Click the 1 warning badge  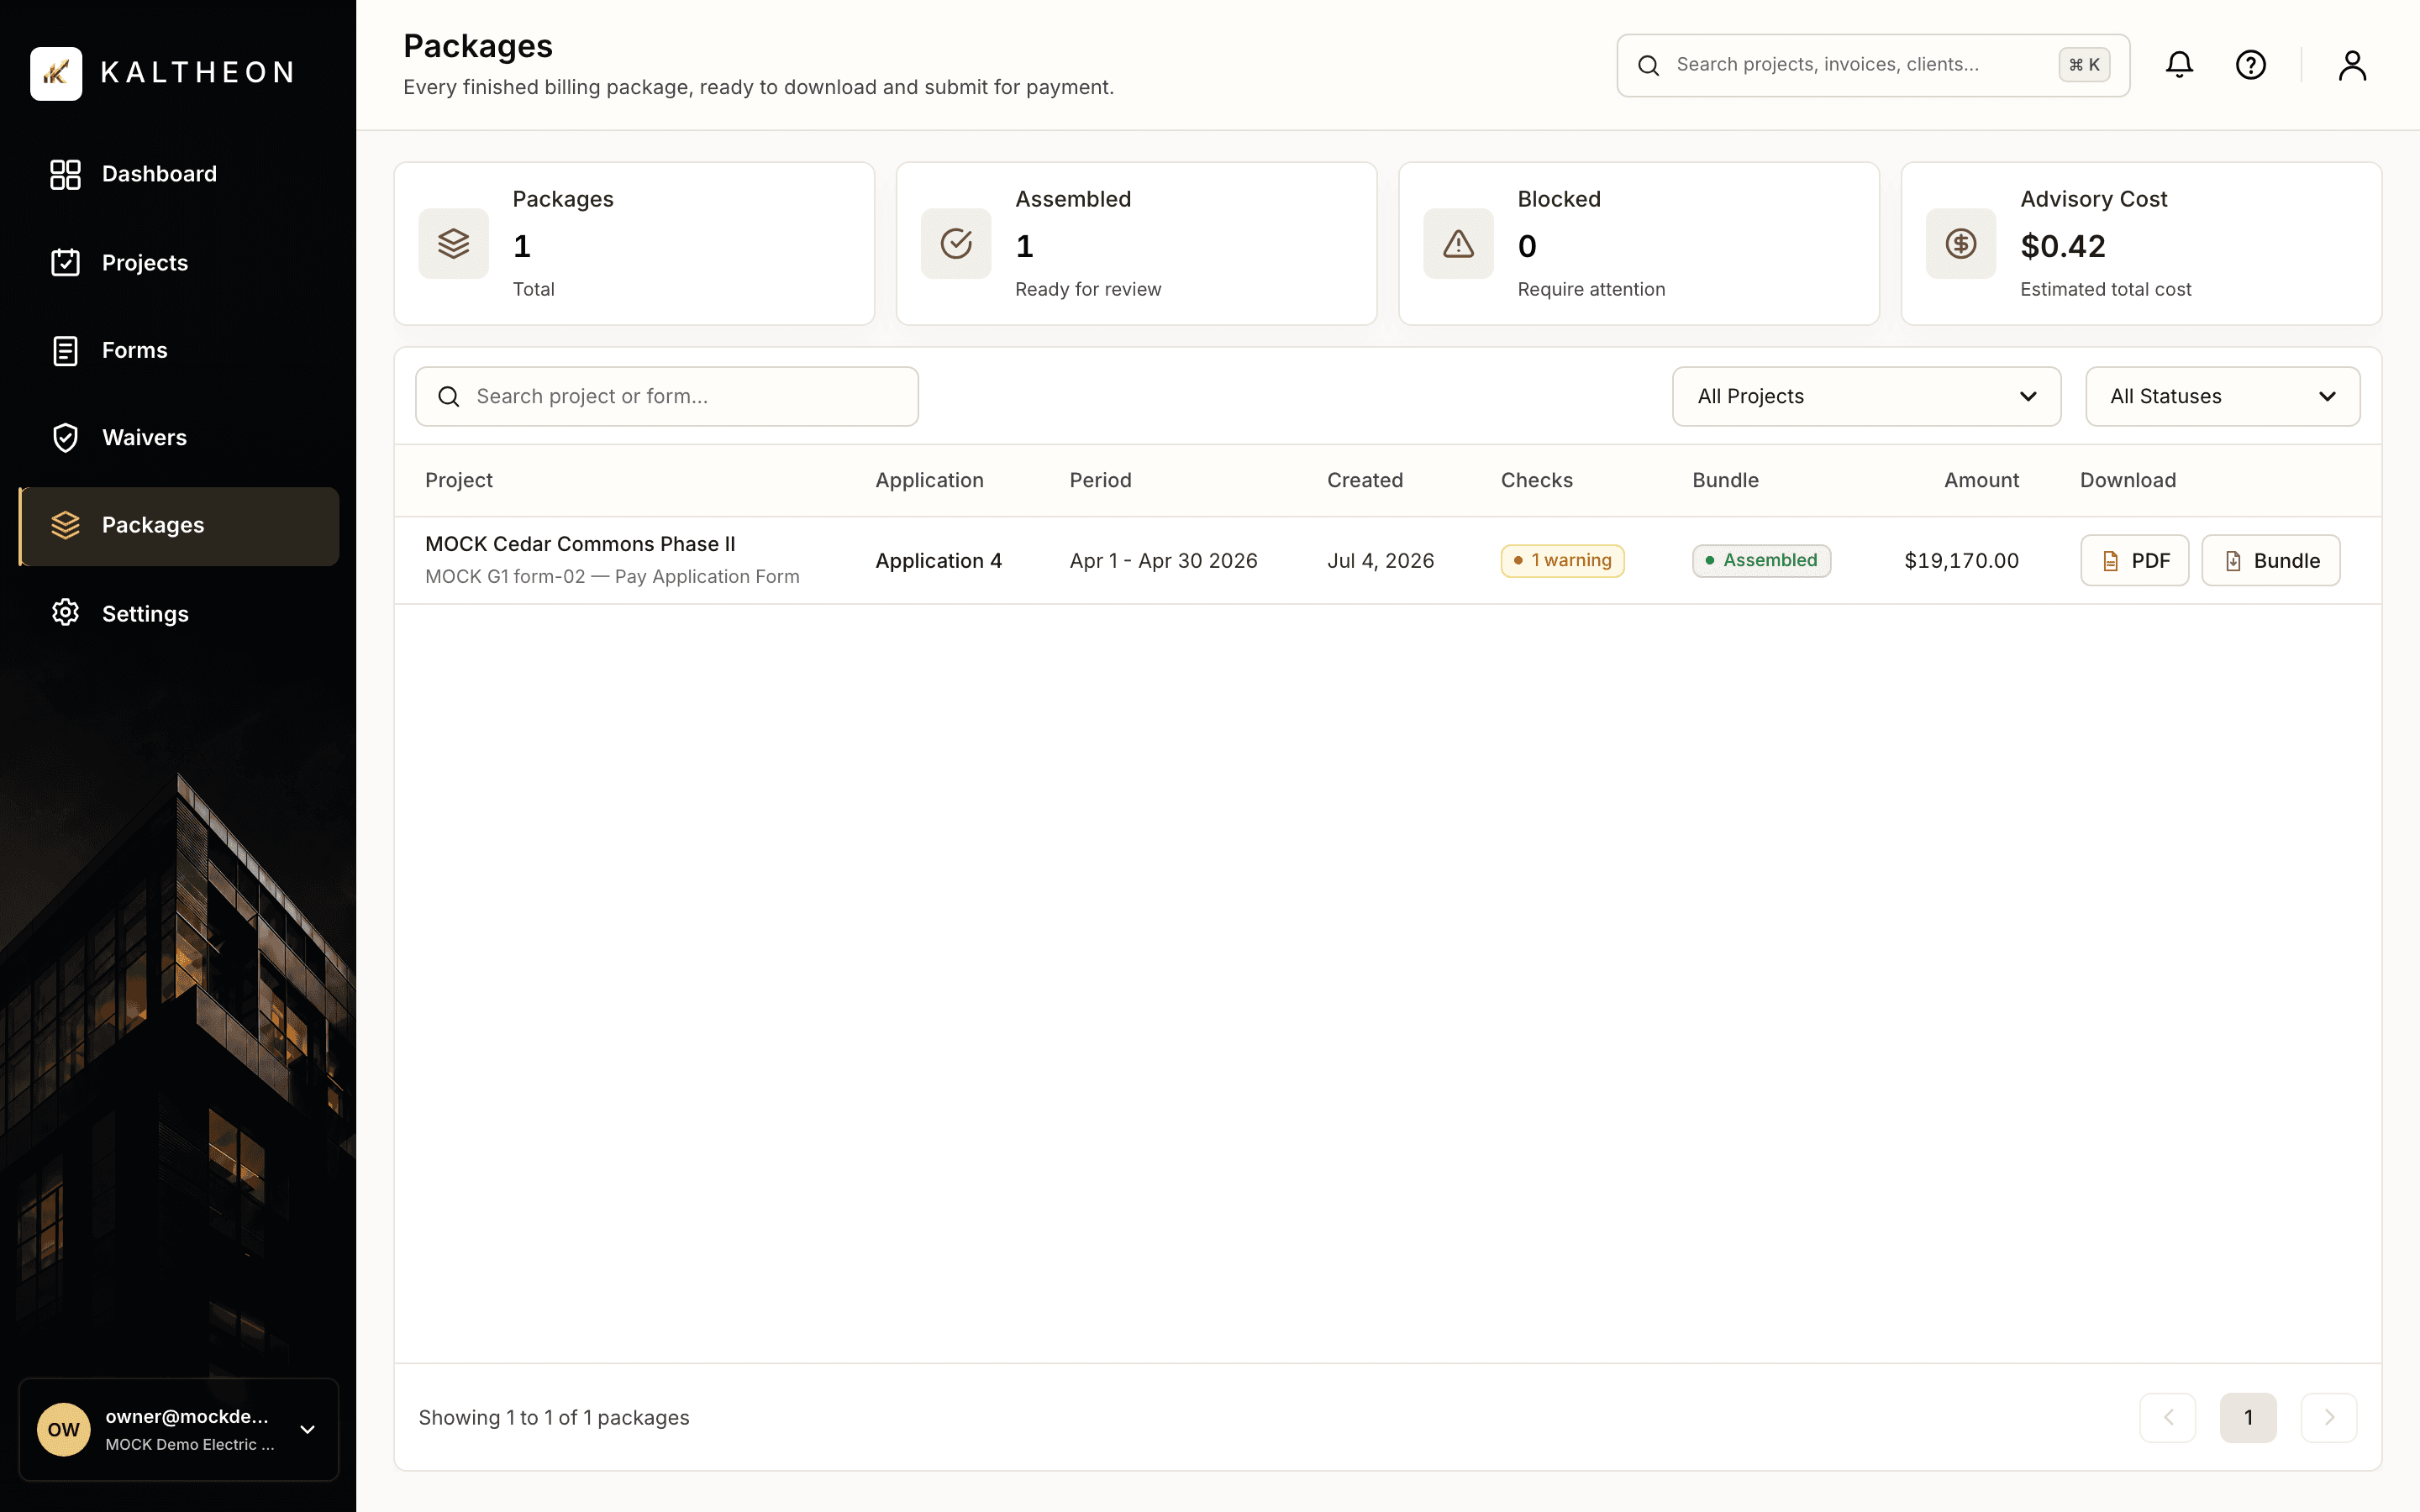tap(1562, 560)
